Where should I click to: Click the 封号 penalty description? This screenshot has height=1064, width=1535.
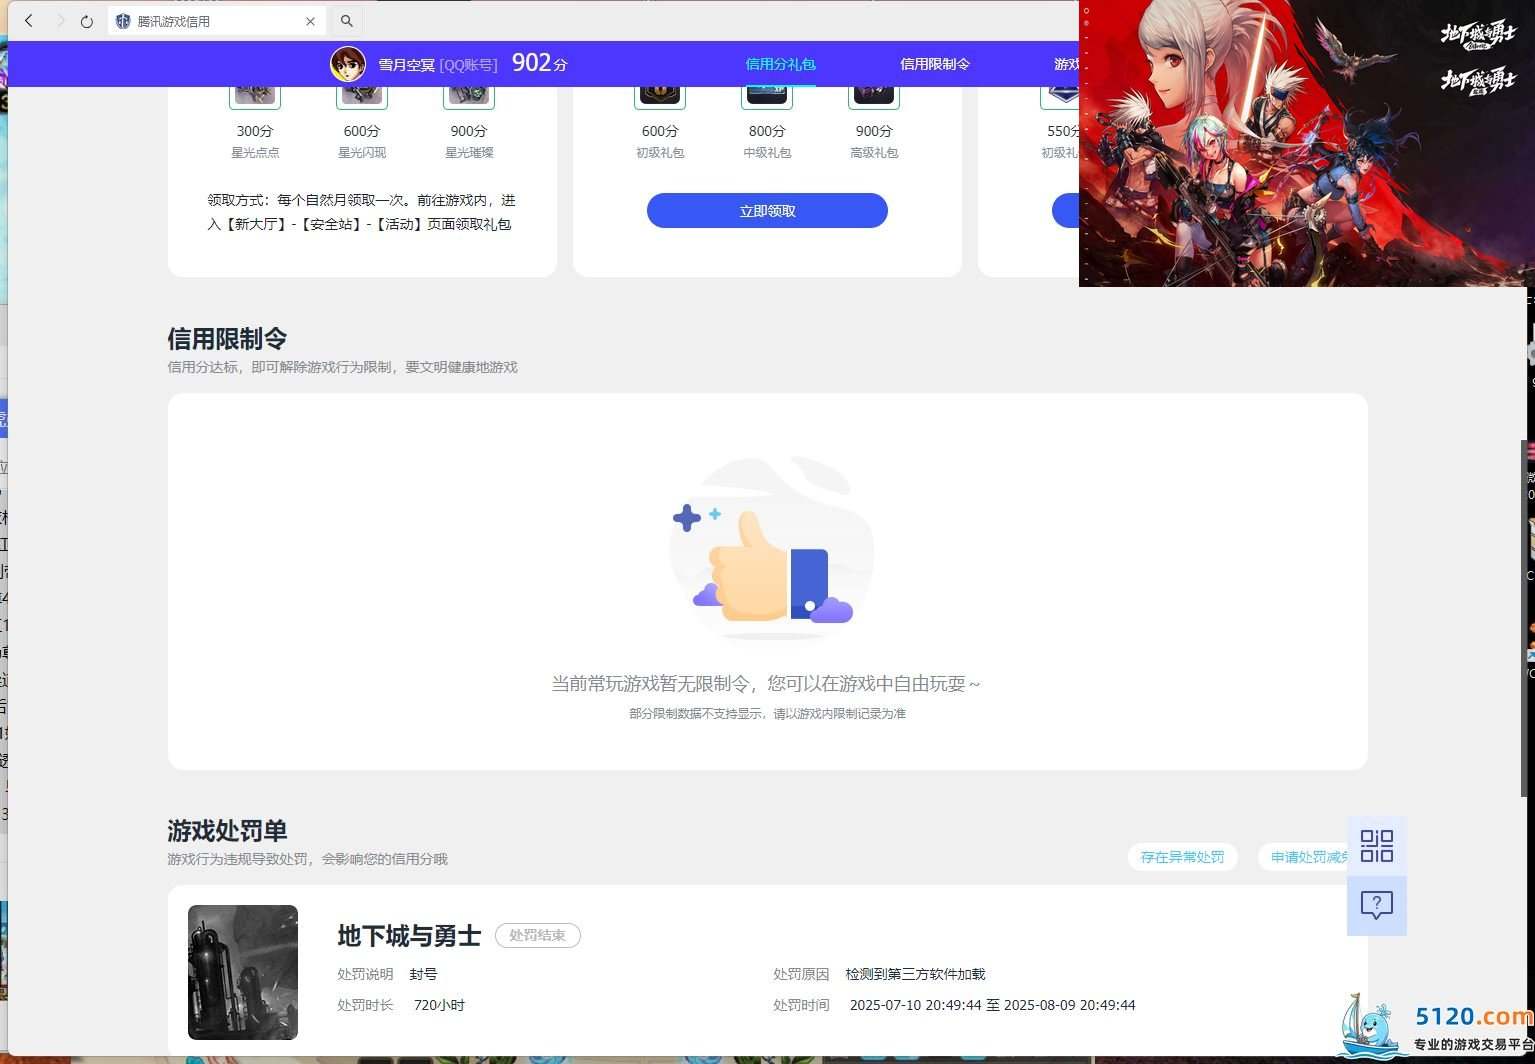tap(423, 974)
